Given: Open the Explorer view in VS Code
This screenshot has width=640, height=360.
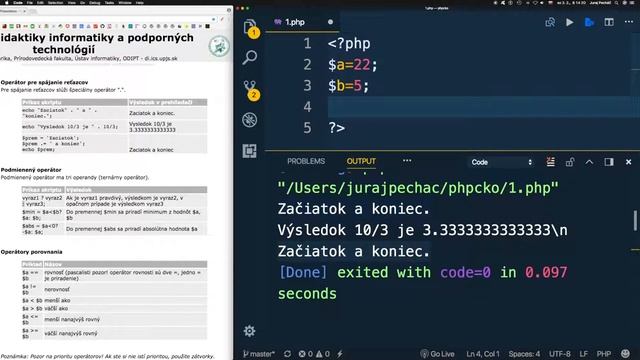Looking at the screenshot, I should coord(250,27).
